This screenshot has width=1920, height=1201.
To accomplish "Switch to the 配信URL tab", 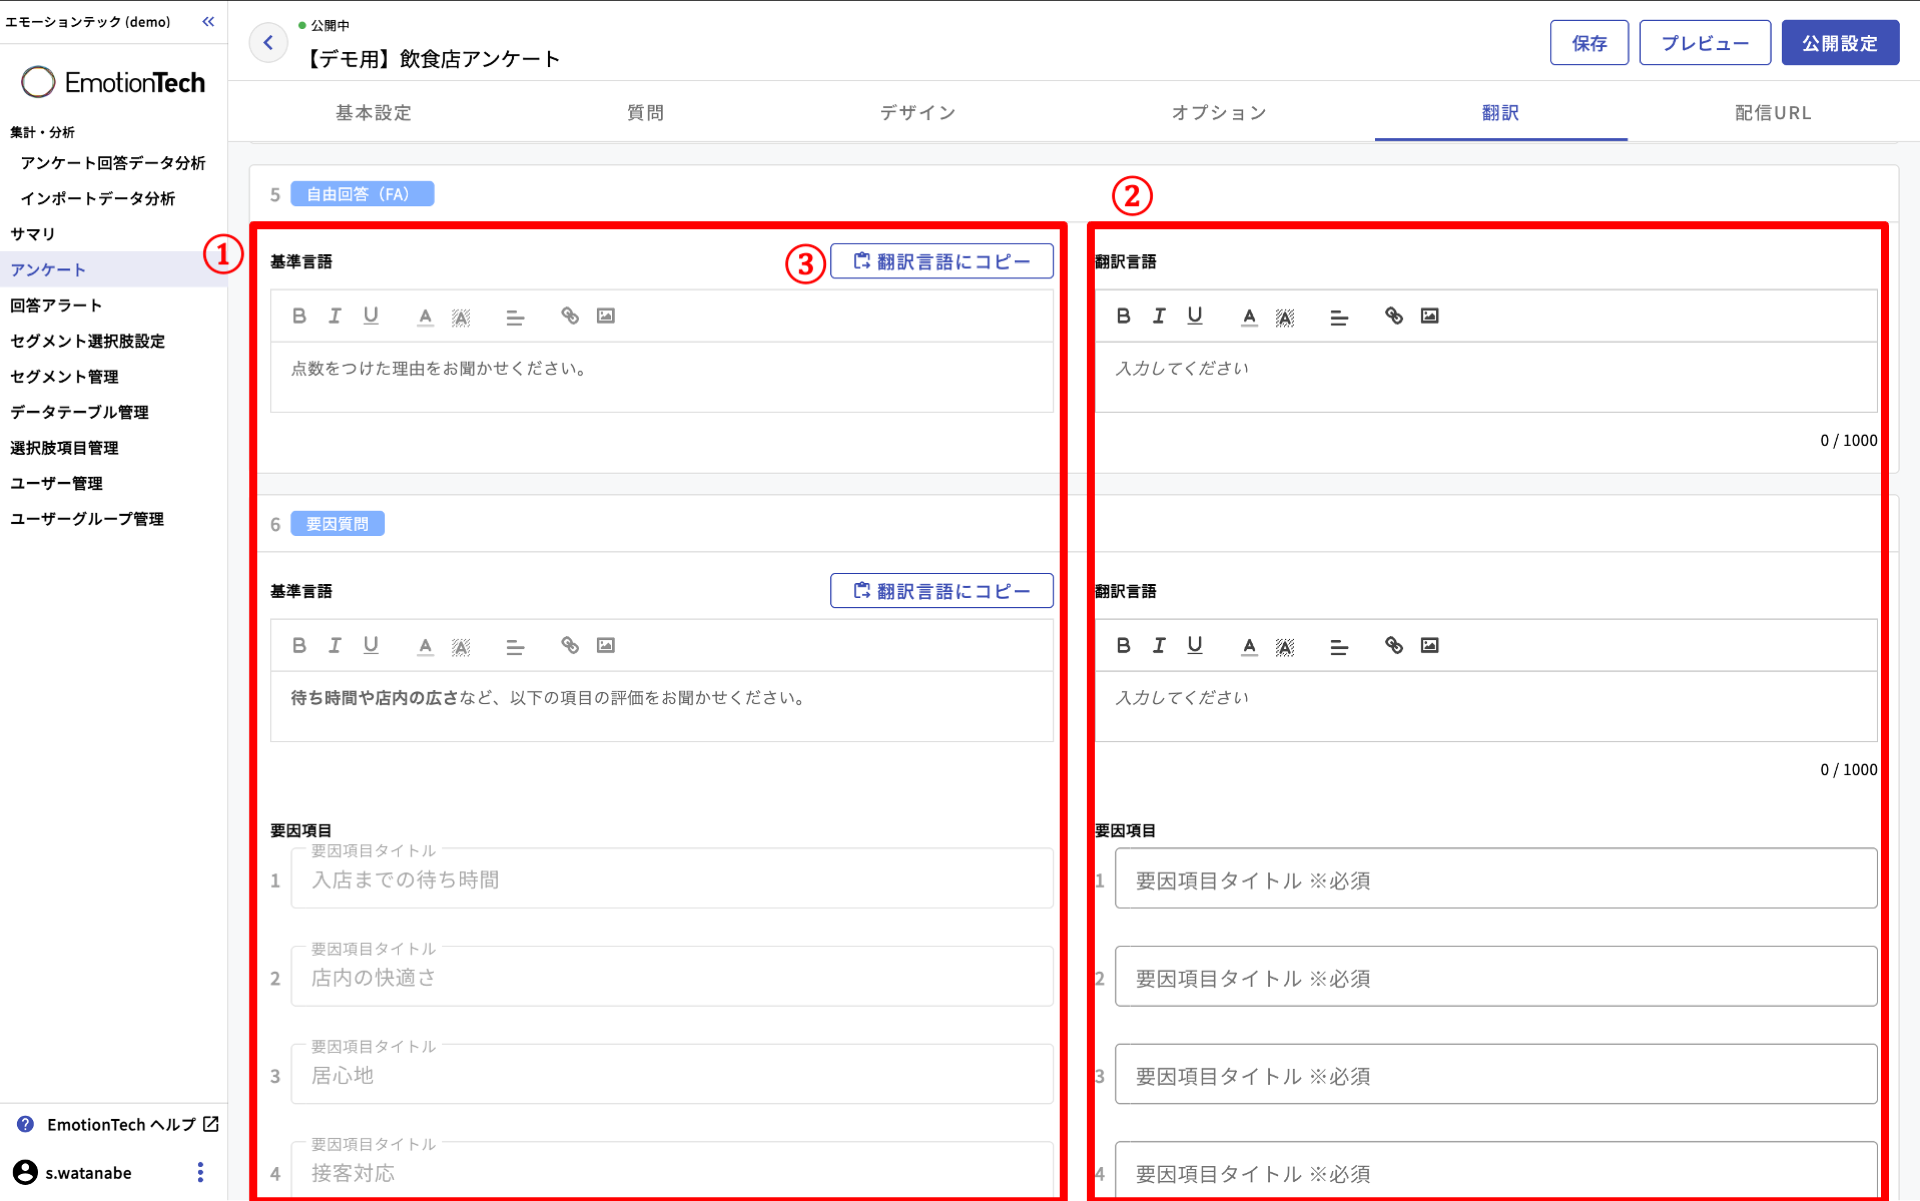I will (1772, 113).
